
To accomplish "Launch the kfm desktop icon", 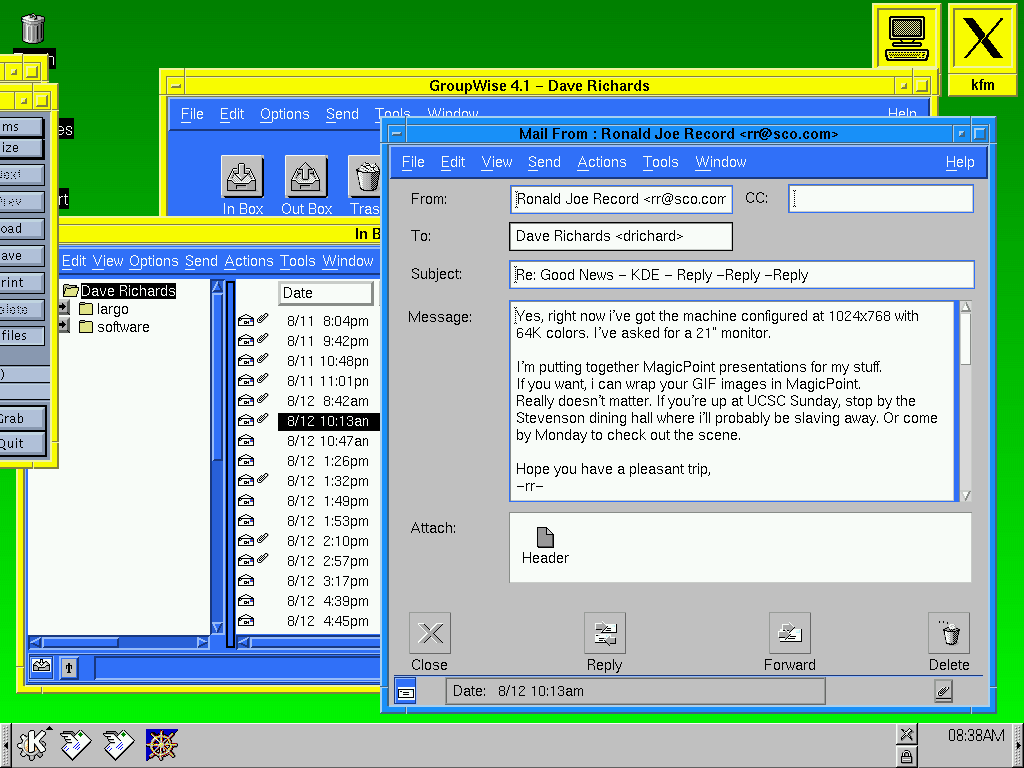I will pos(983,40).
